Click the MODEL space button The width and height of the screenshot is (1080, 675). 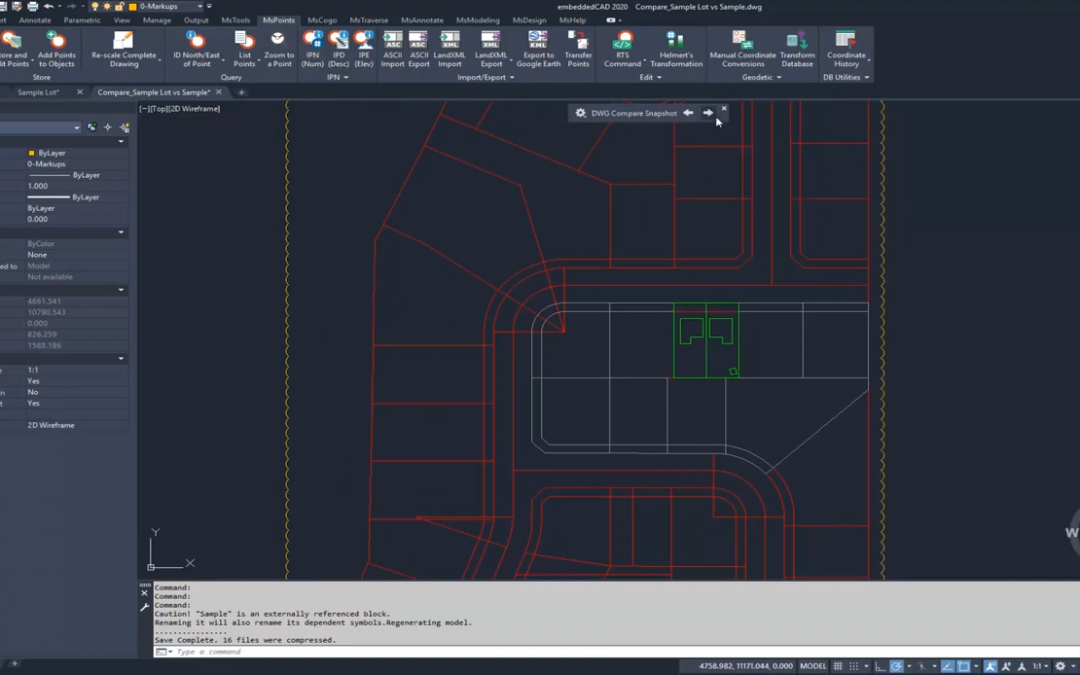click(x=813, y=666)
